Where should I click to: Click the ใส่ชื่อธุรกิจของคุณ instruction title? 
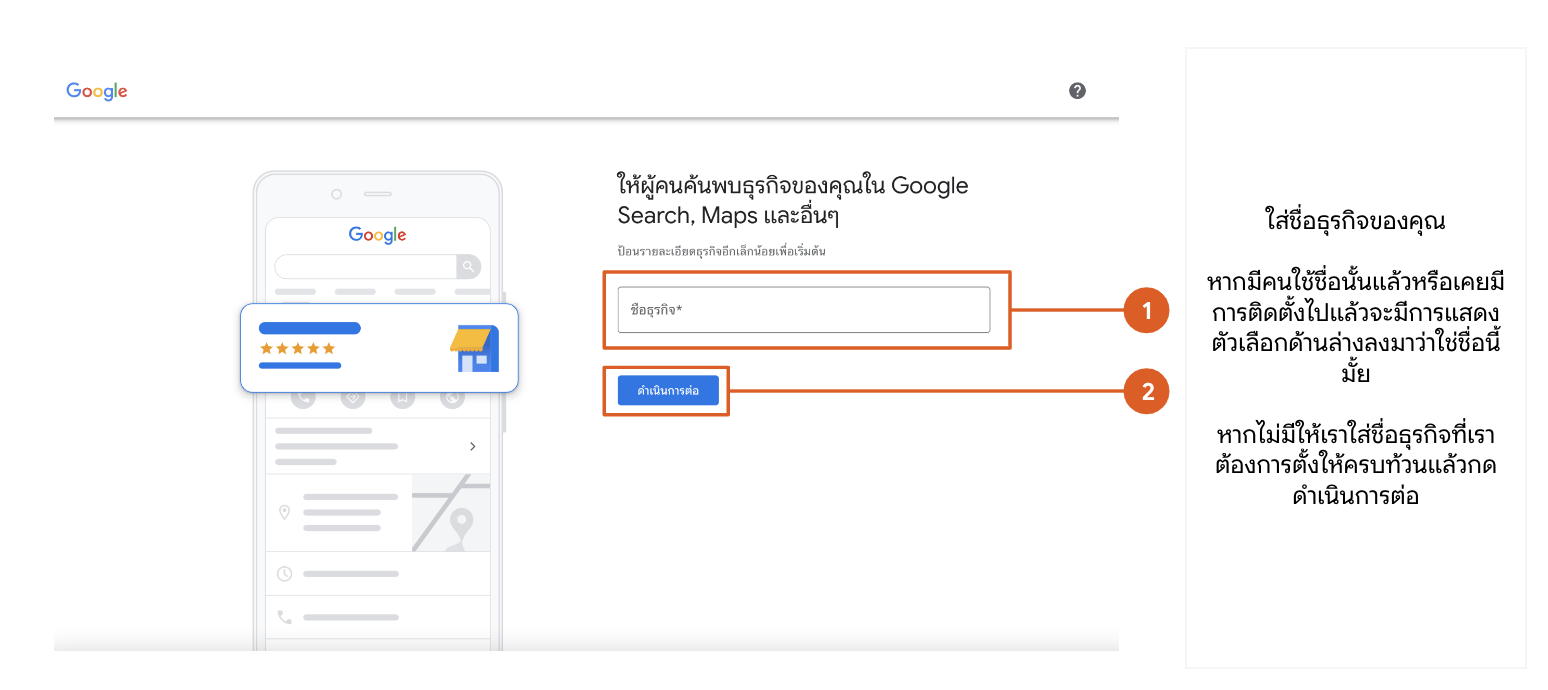click(x=1355, y=222)
